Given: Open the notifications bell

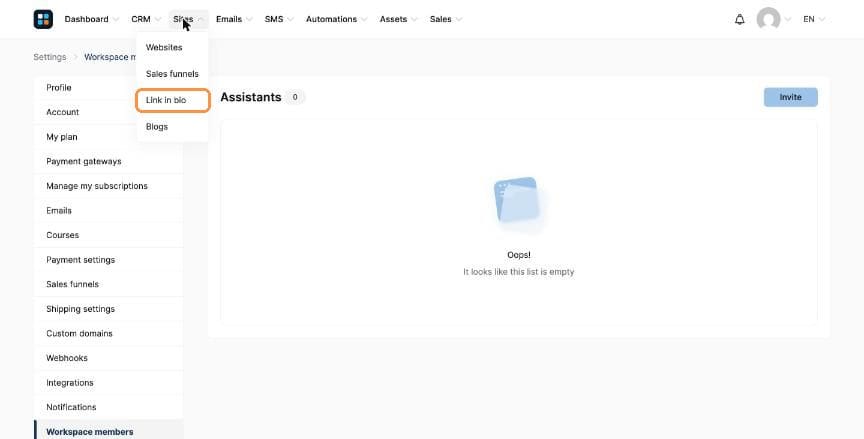Looking at the screenshot, I should (739, 19).
